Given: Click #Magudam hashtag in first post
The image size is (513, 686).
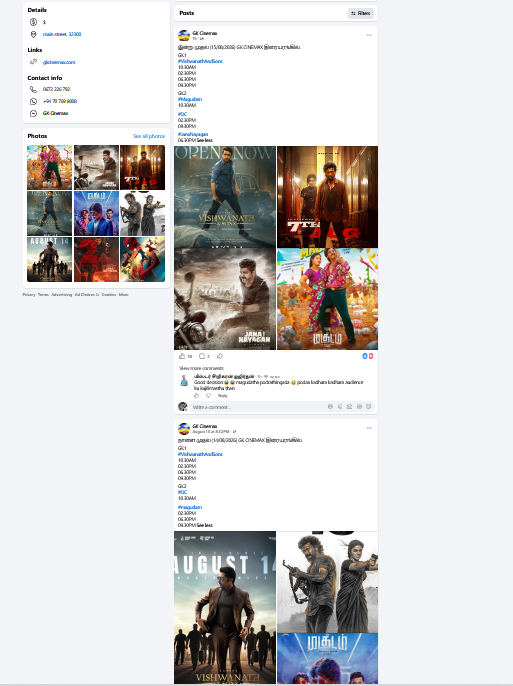Looking at the screenshot, I should (x=190, y=99).
